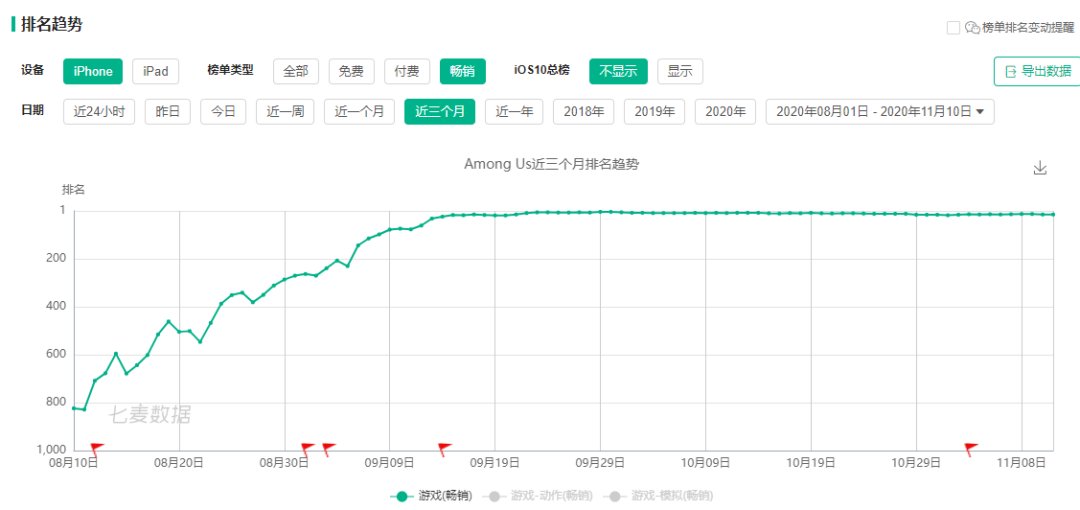
Task: Select 全部 chart type
Action: click(296, 72)
